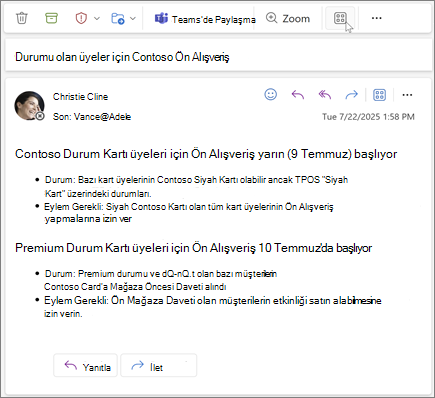Open the Move to folder icon

(x=118, y=18)
